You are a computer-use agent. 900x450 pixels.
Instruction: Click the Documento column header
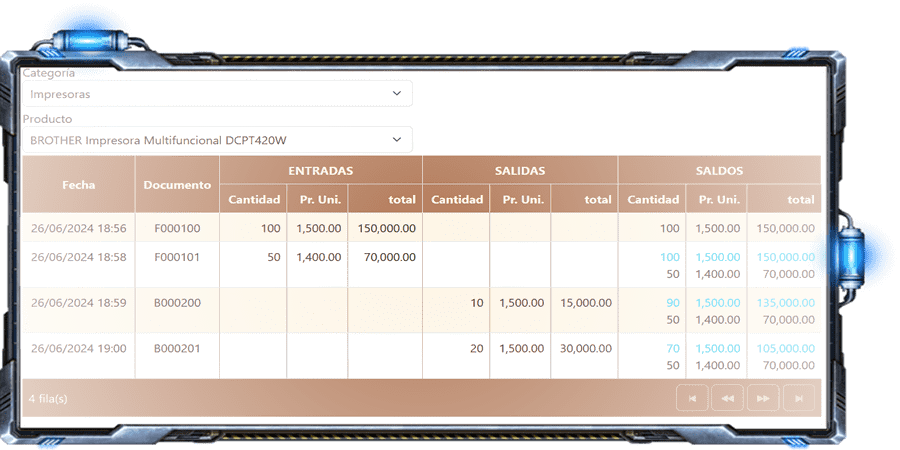click(177, 185)
